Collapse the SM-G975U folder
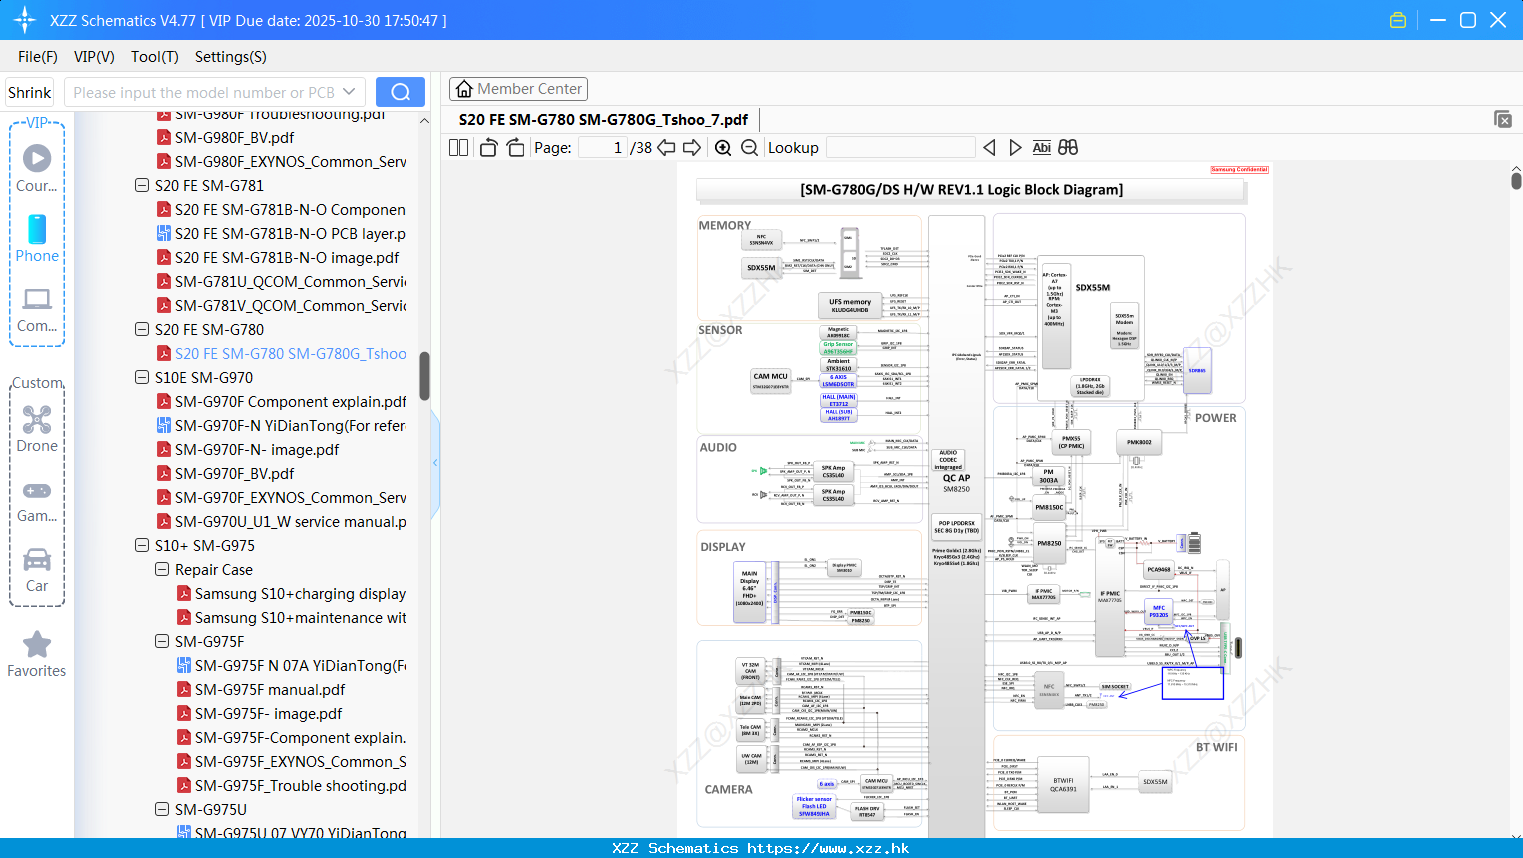Screen dimensions: 1523x858 pyautogui.click(x=162, y=810)
